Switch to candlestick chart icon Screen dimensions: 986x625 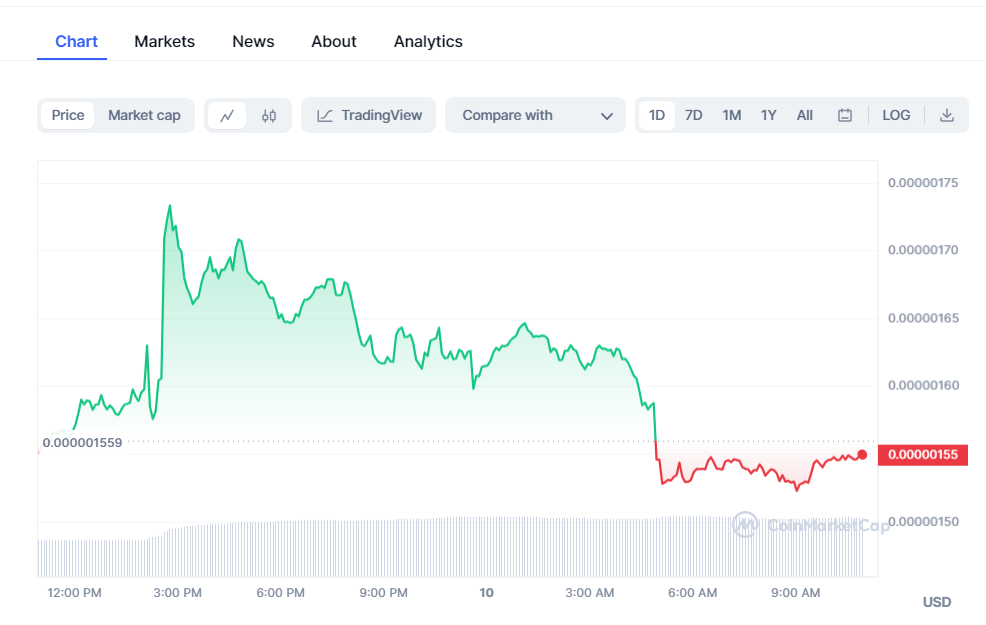pos(268,116)
